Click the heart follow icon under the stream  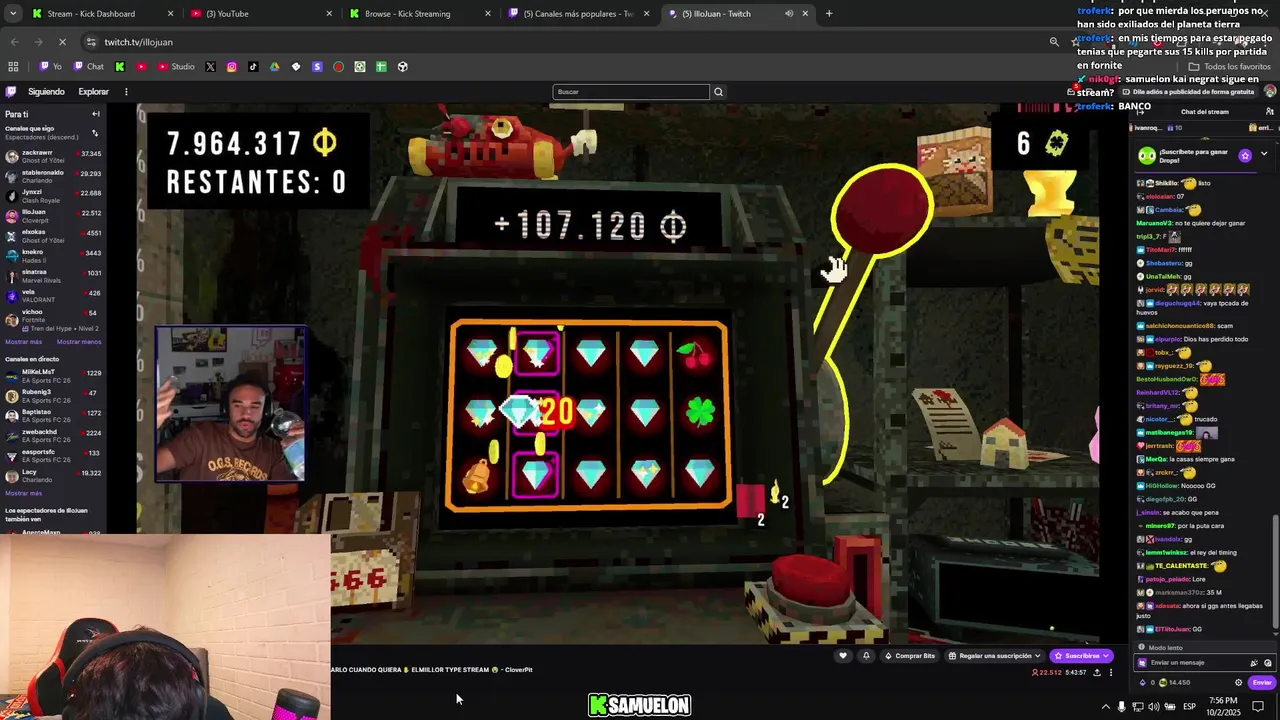(843, 656)
